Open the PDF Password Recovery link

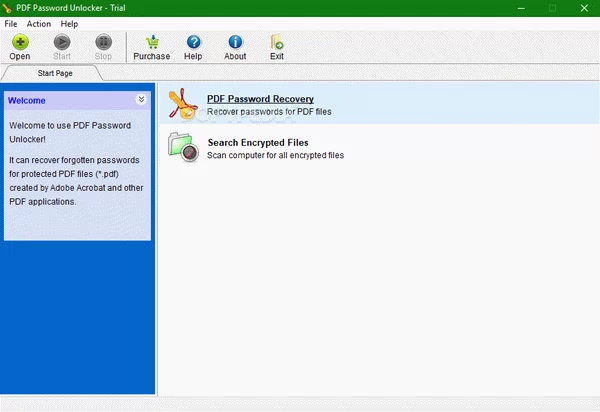click(260, 99)
